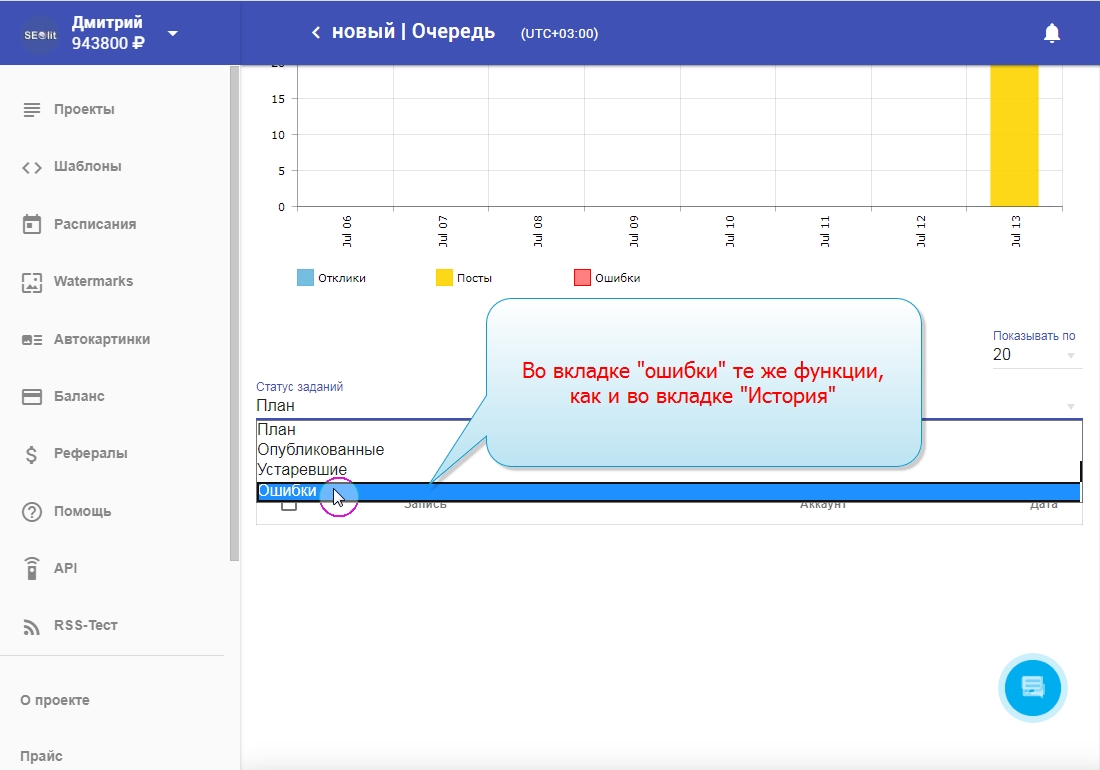Expand the user account dropdown arrow

(x=173, y=33)
